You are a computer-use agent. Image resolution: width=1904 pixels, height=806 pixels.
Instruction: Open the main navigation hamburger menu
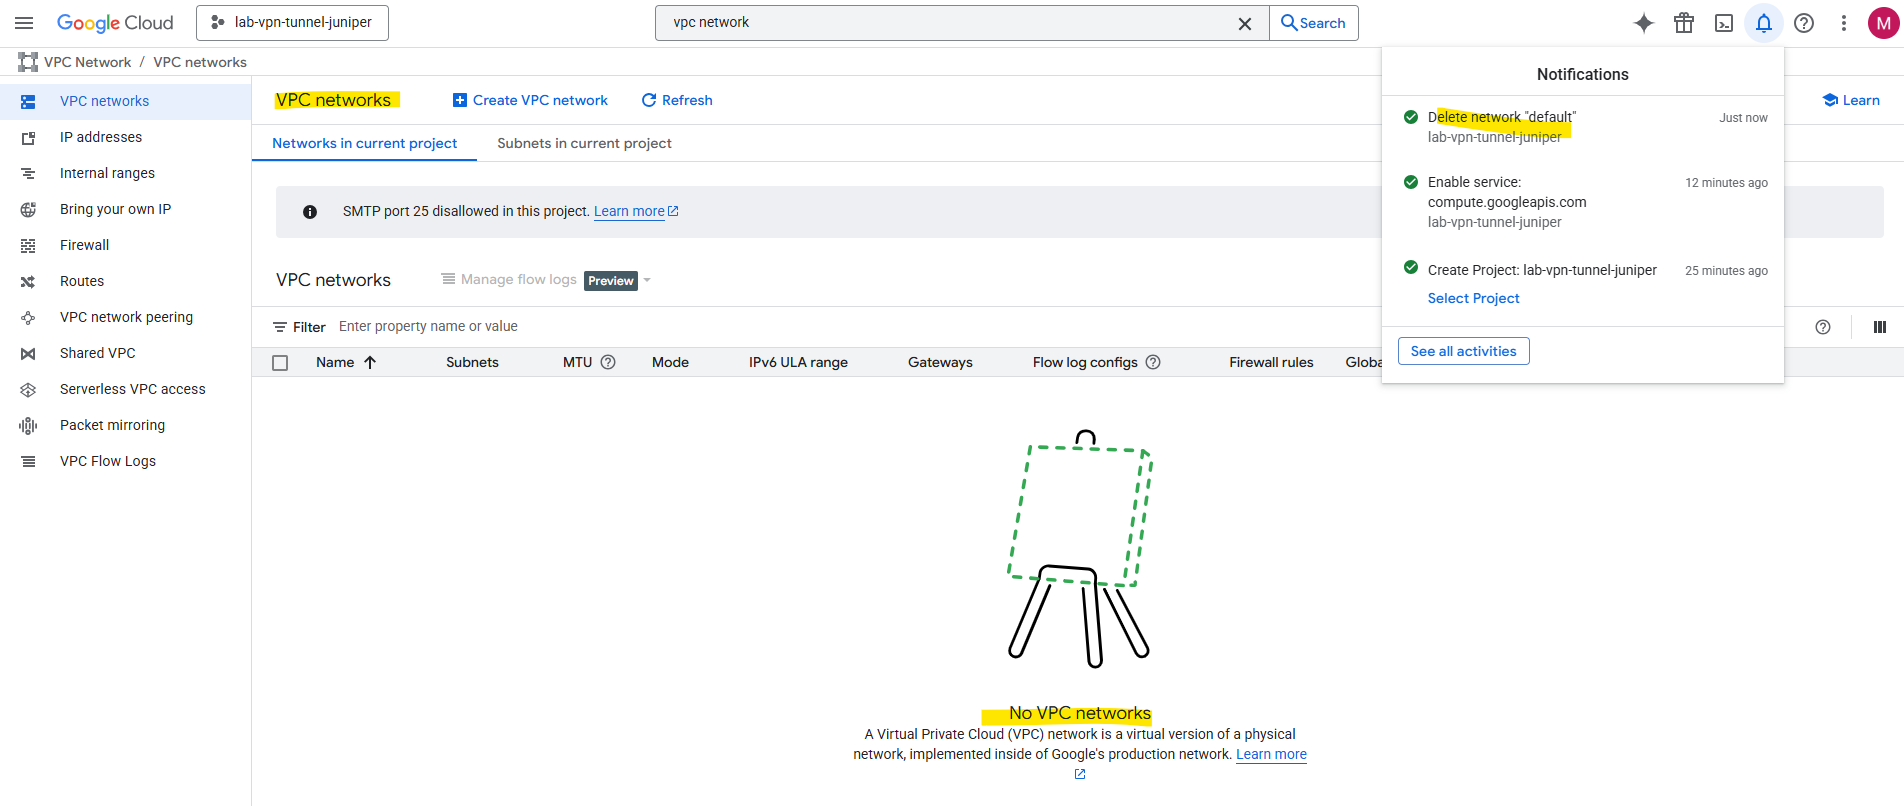(24, 23)
